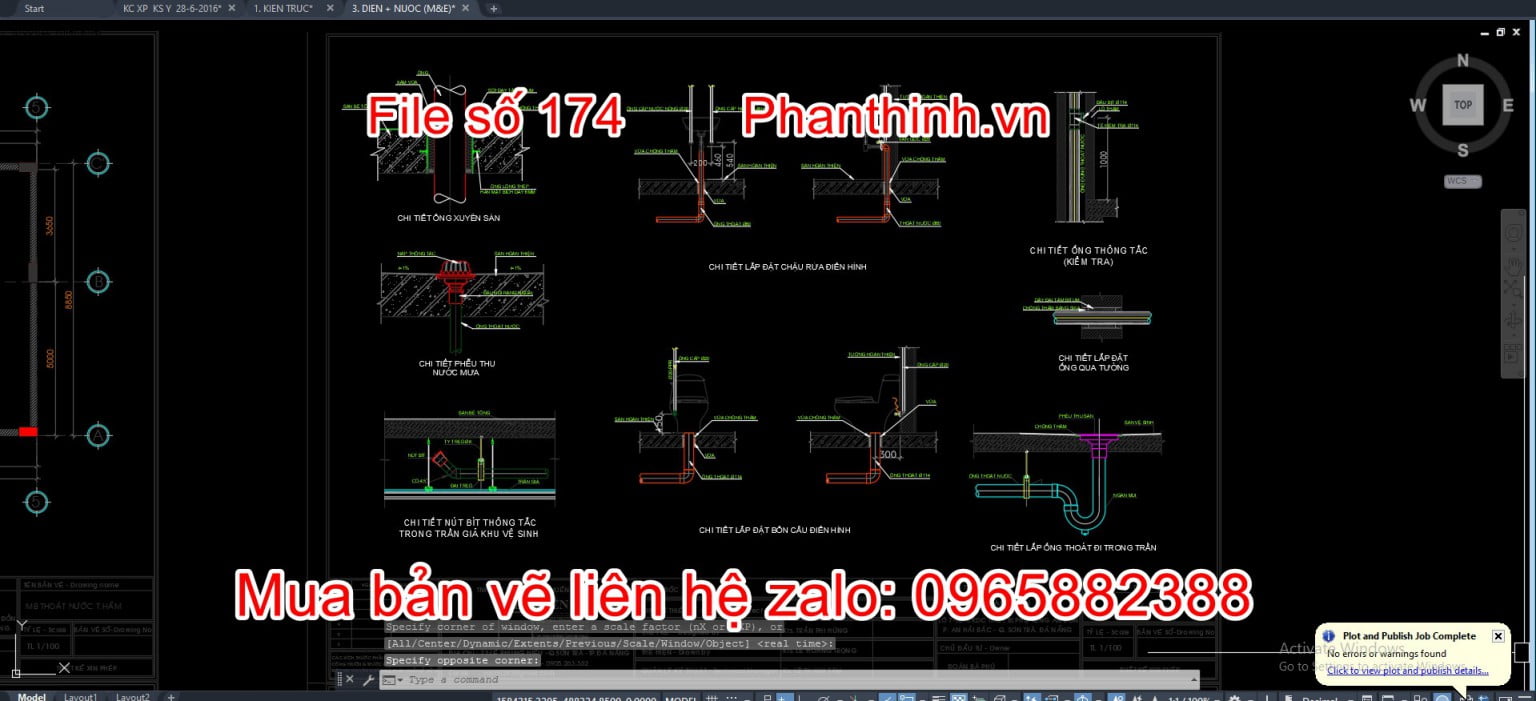Screen dimensions: 1536x701
Task: Open the annotation scale dropdown near 1:1
Action: coord(1216,696)
